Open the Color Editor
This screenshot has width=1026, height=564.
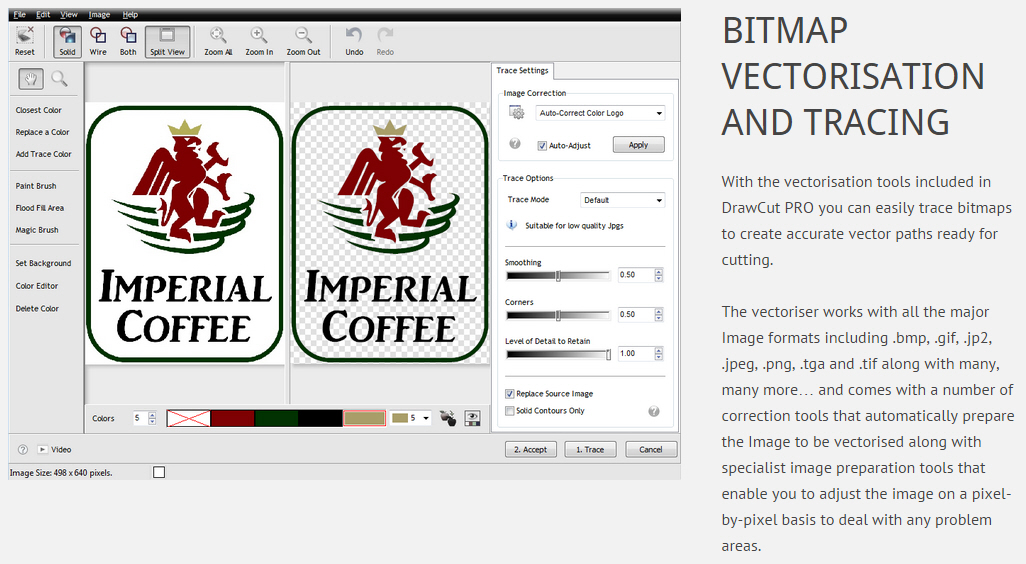(x=37, y=286)
